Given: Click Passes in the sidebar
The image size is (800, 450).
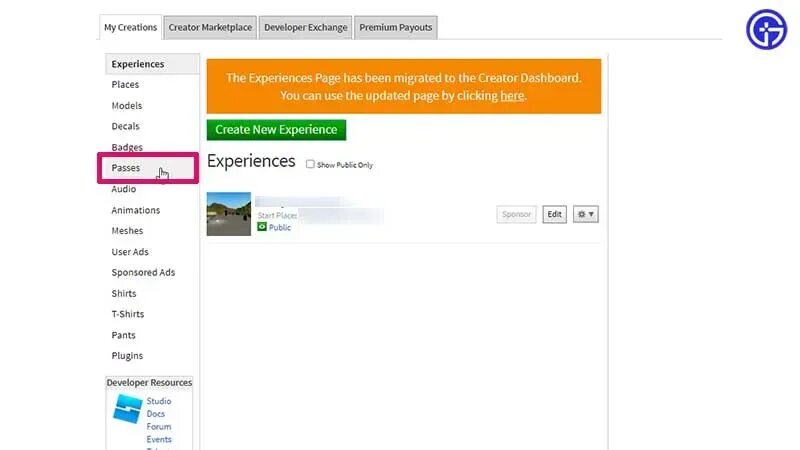Looking at the screenshot, I should [x=126, y=168].
